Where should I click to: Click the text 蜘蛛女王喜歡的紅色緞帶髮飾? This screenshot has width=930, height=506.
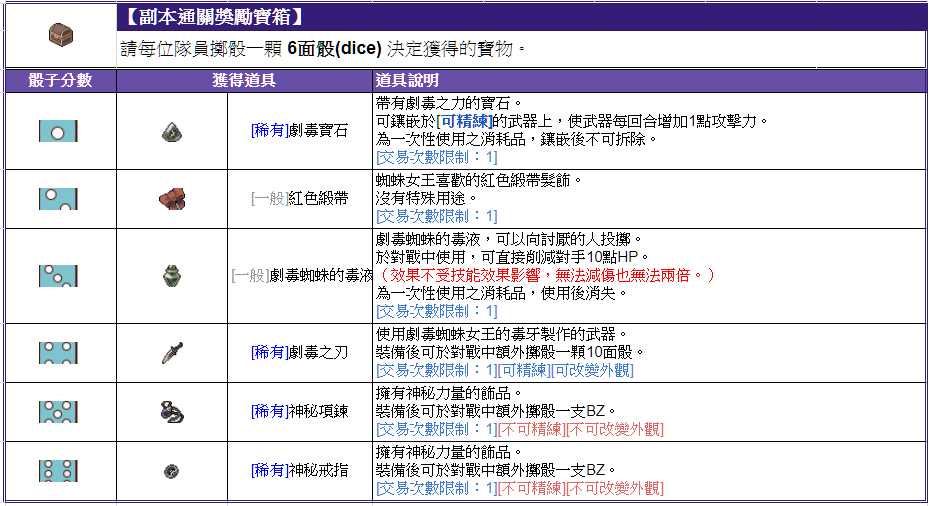479,180
